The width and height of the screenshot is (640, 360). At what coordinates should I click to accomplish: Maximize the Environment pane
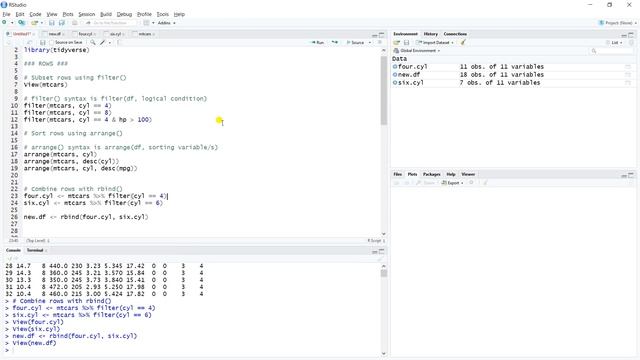(631, 35)
